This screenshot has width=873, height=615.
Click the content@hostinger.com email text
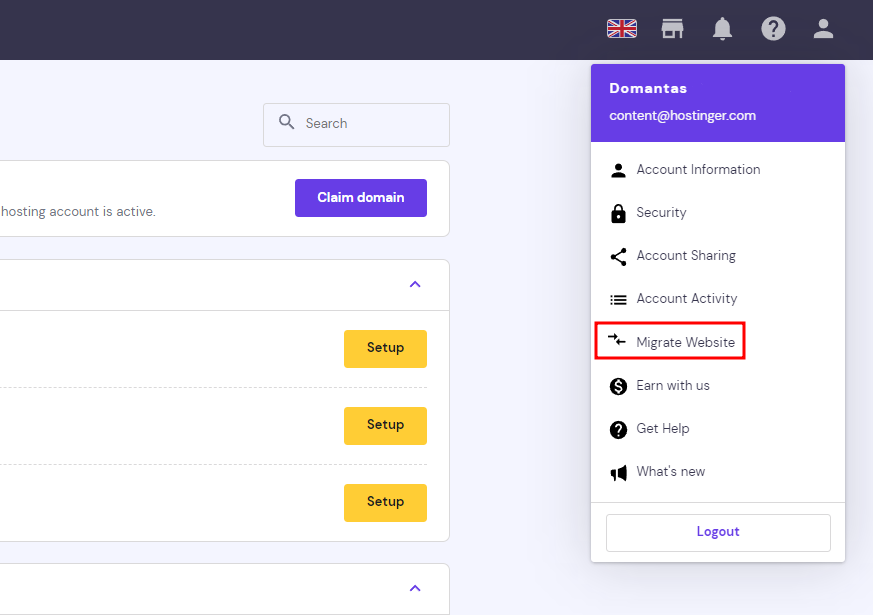(682, 116)
